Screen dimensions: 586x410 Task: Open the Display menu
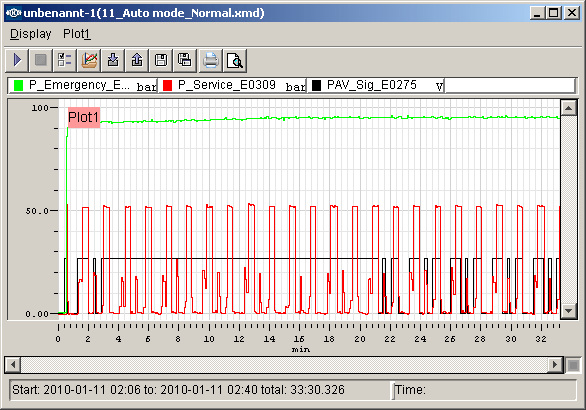pos(31,34)
